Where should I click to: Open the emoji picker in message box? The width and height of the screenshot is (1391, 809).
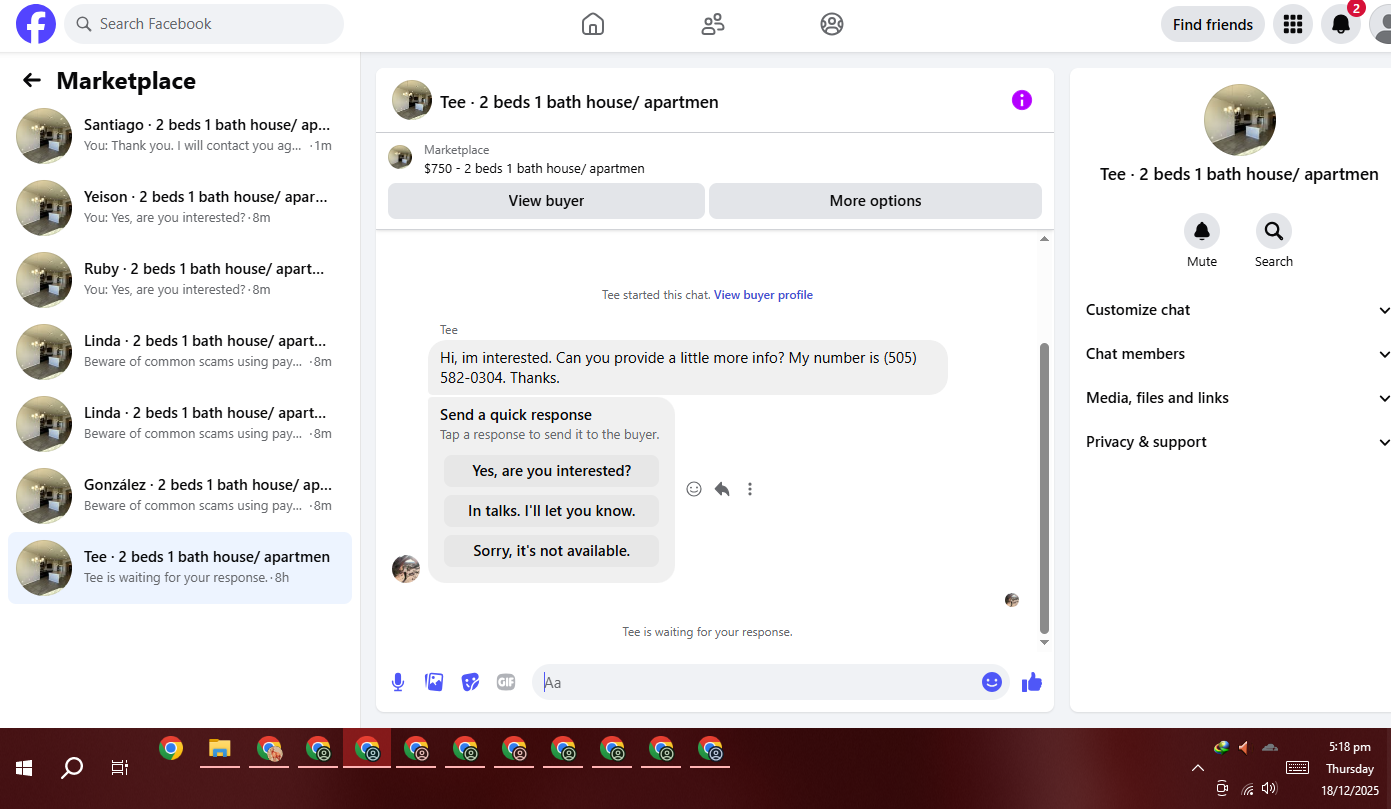tap(992, 682)
